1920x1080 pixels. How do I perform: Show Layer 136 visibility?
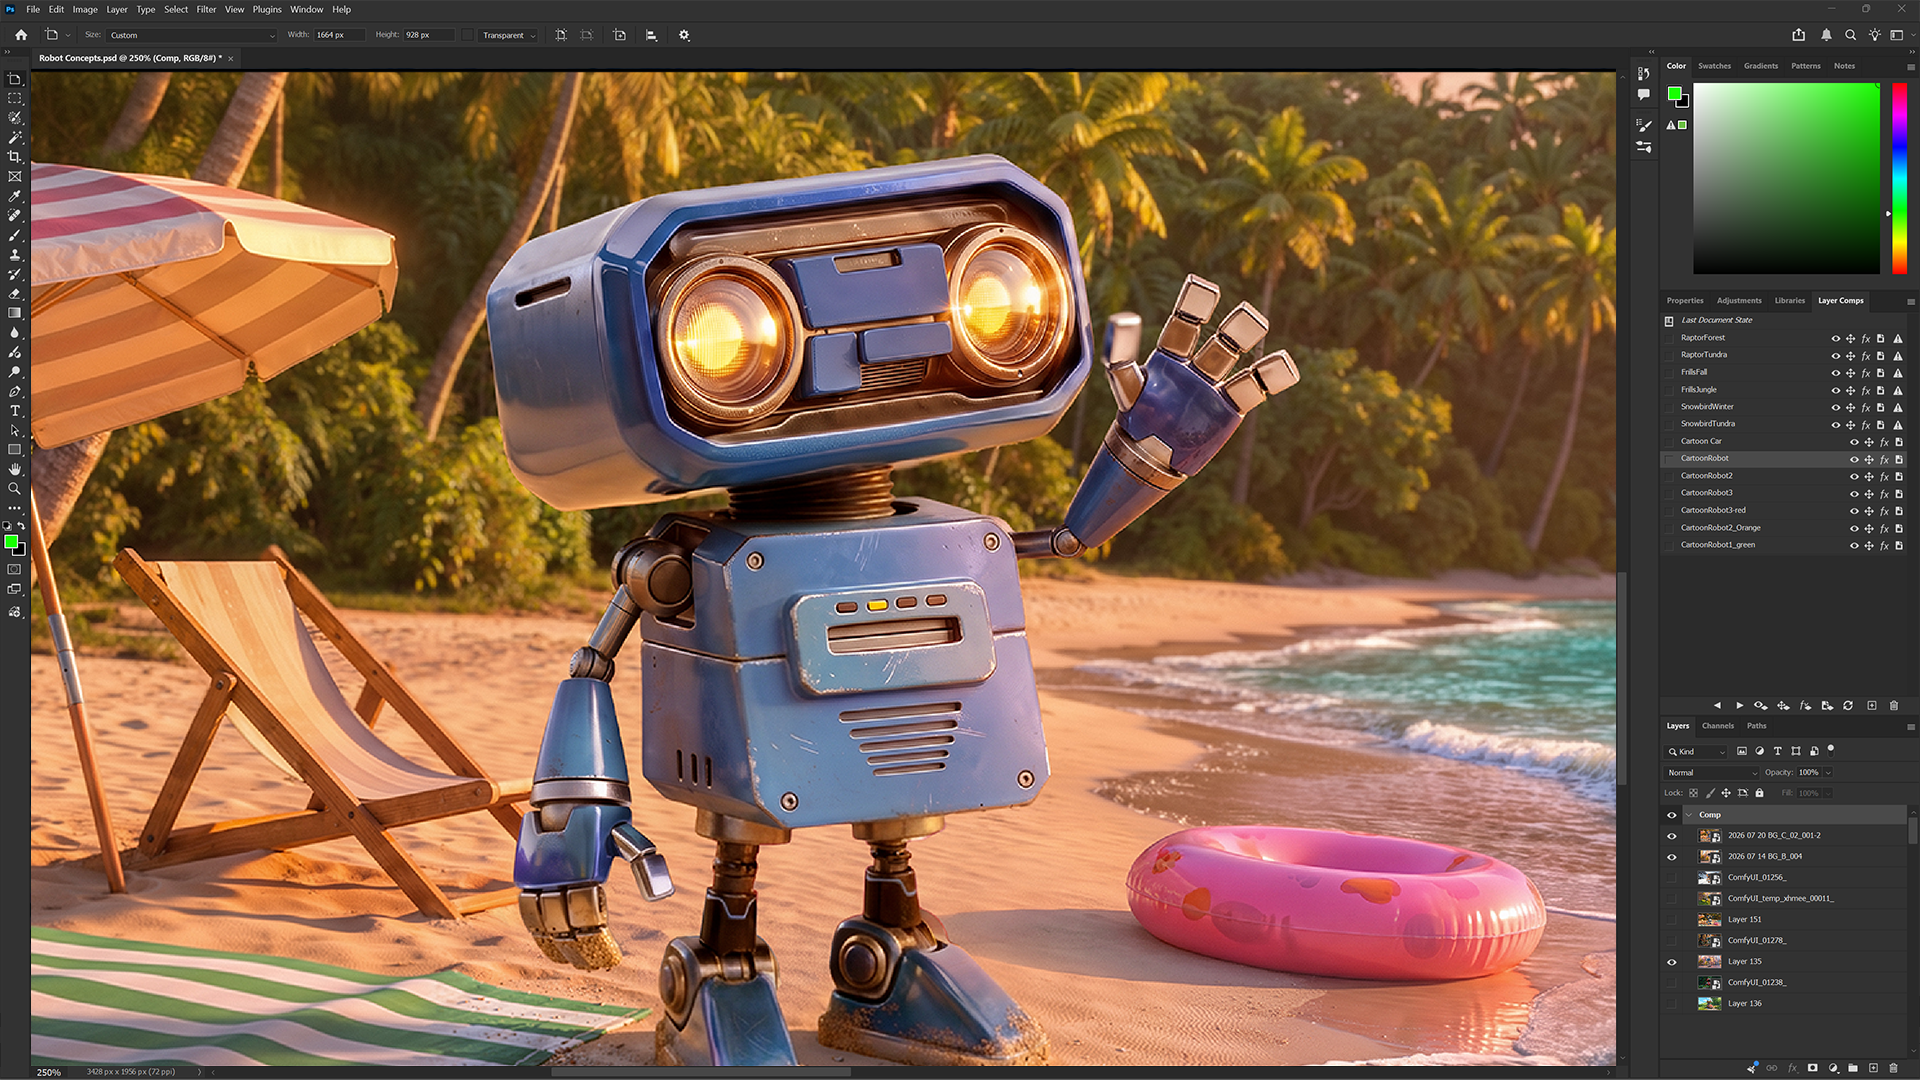[1672, 1004]
